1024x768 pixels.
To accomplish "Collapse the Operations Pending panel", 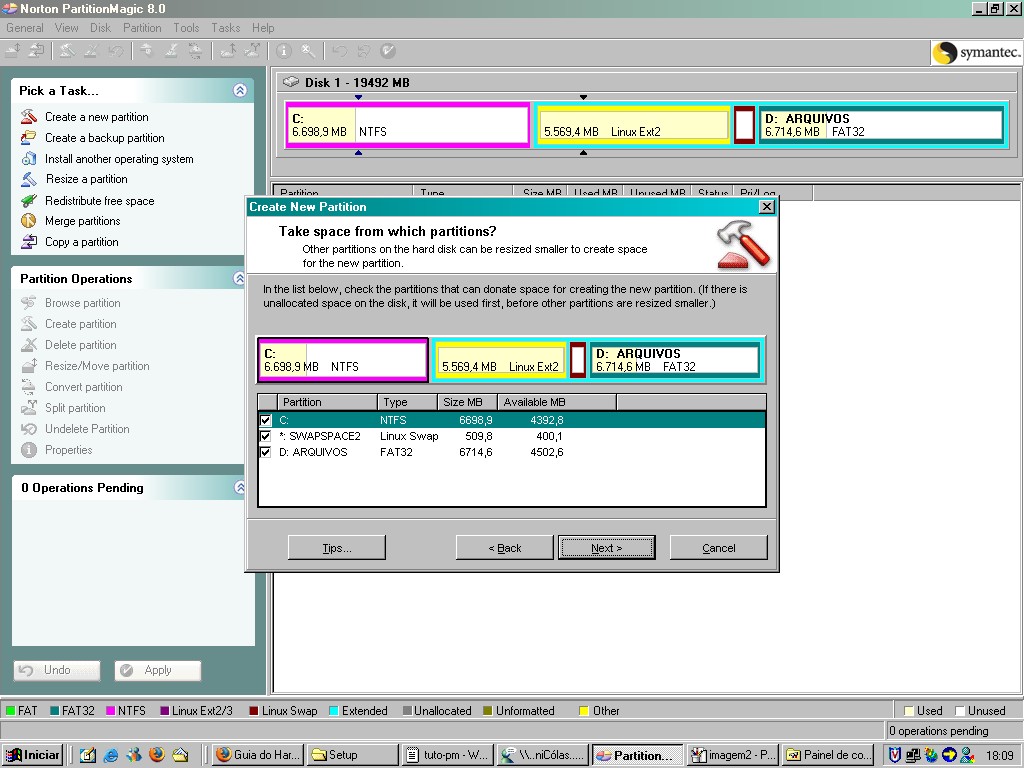I will pyautogui.click(x=240, y=488).
